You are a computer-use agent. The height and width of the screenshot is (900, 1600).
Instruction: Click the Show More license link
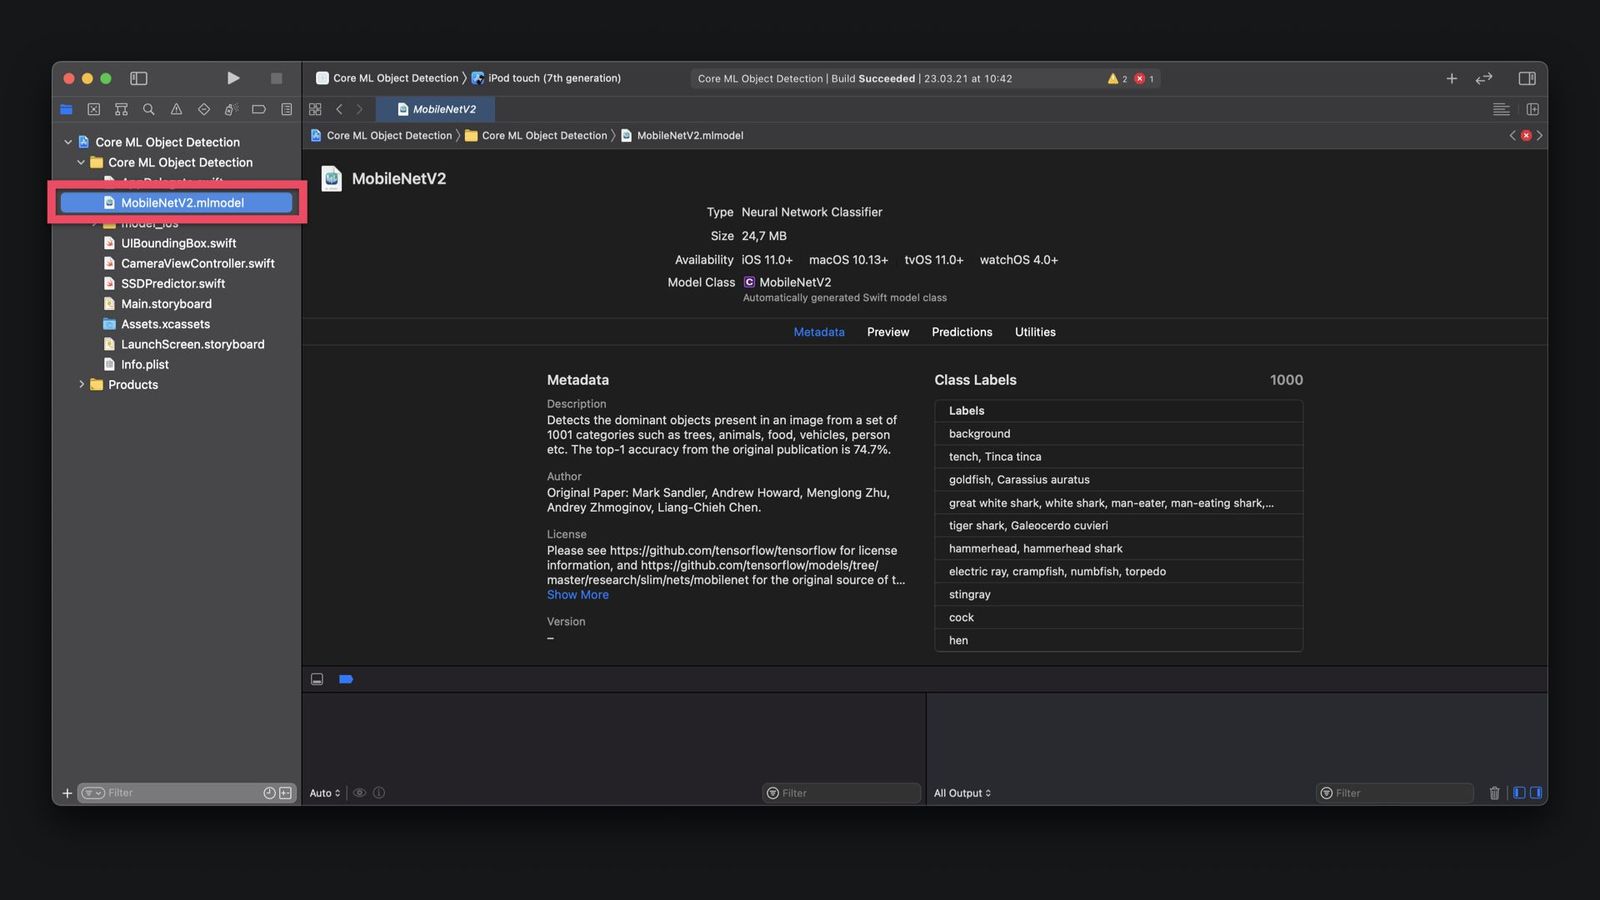(577, 594)
